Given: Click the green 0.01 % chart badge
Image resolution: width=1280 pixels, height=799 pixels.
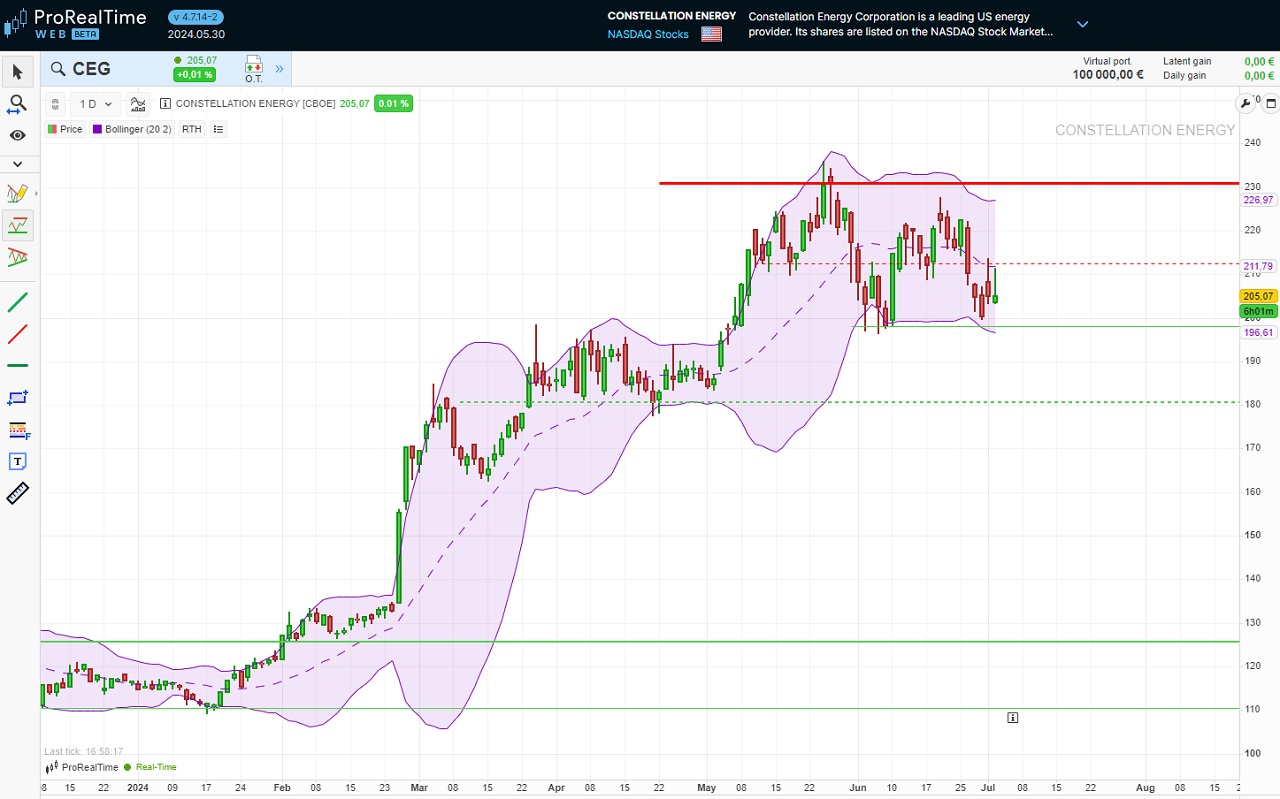Looking at the screenshot, I should (394, 103).
